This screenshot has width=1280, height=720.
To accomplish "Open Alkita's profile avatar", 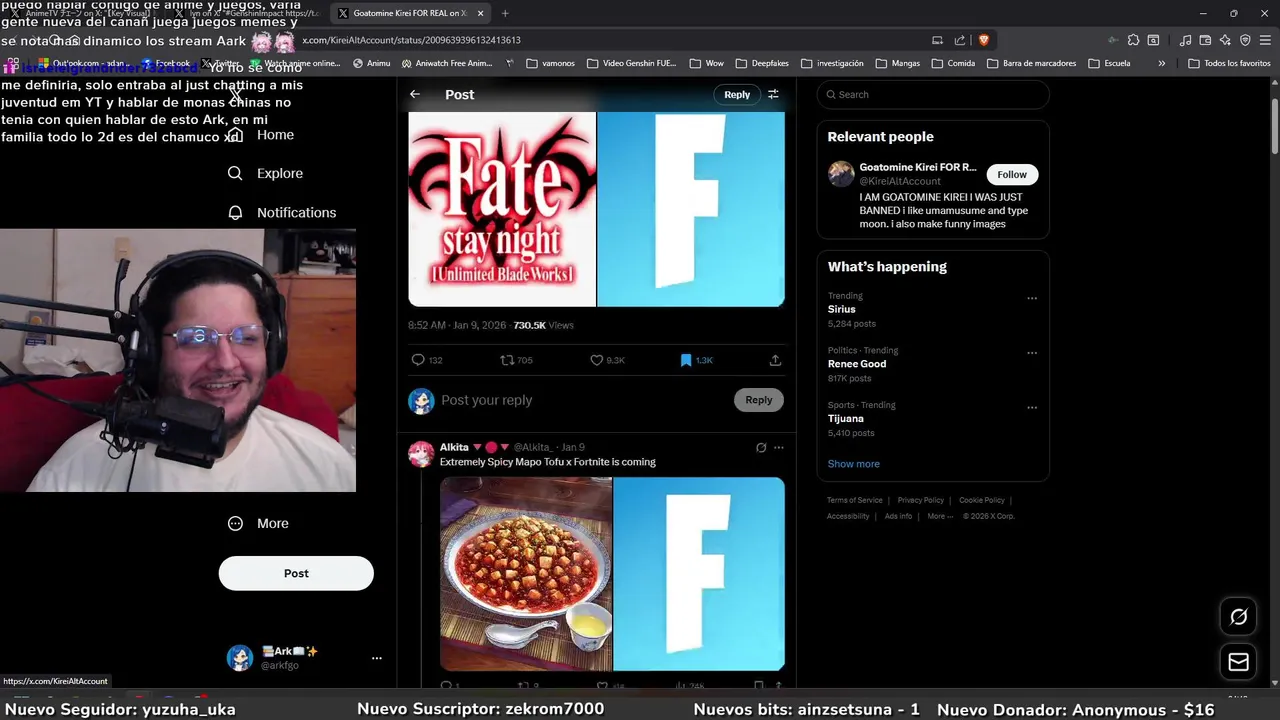I will tap(421, 454).
